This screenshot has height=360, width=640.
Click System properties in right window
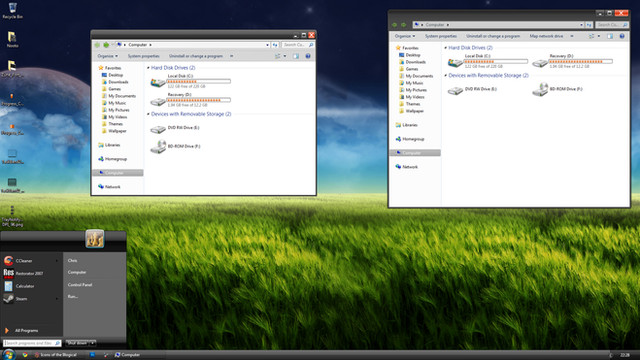tap(441, 36)
